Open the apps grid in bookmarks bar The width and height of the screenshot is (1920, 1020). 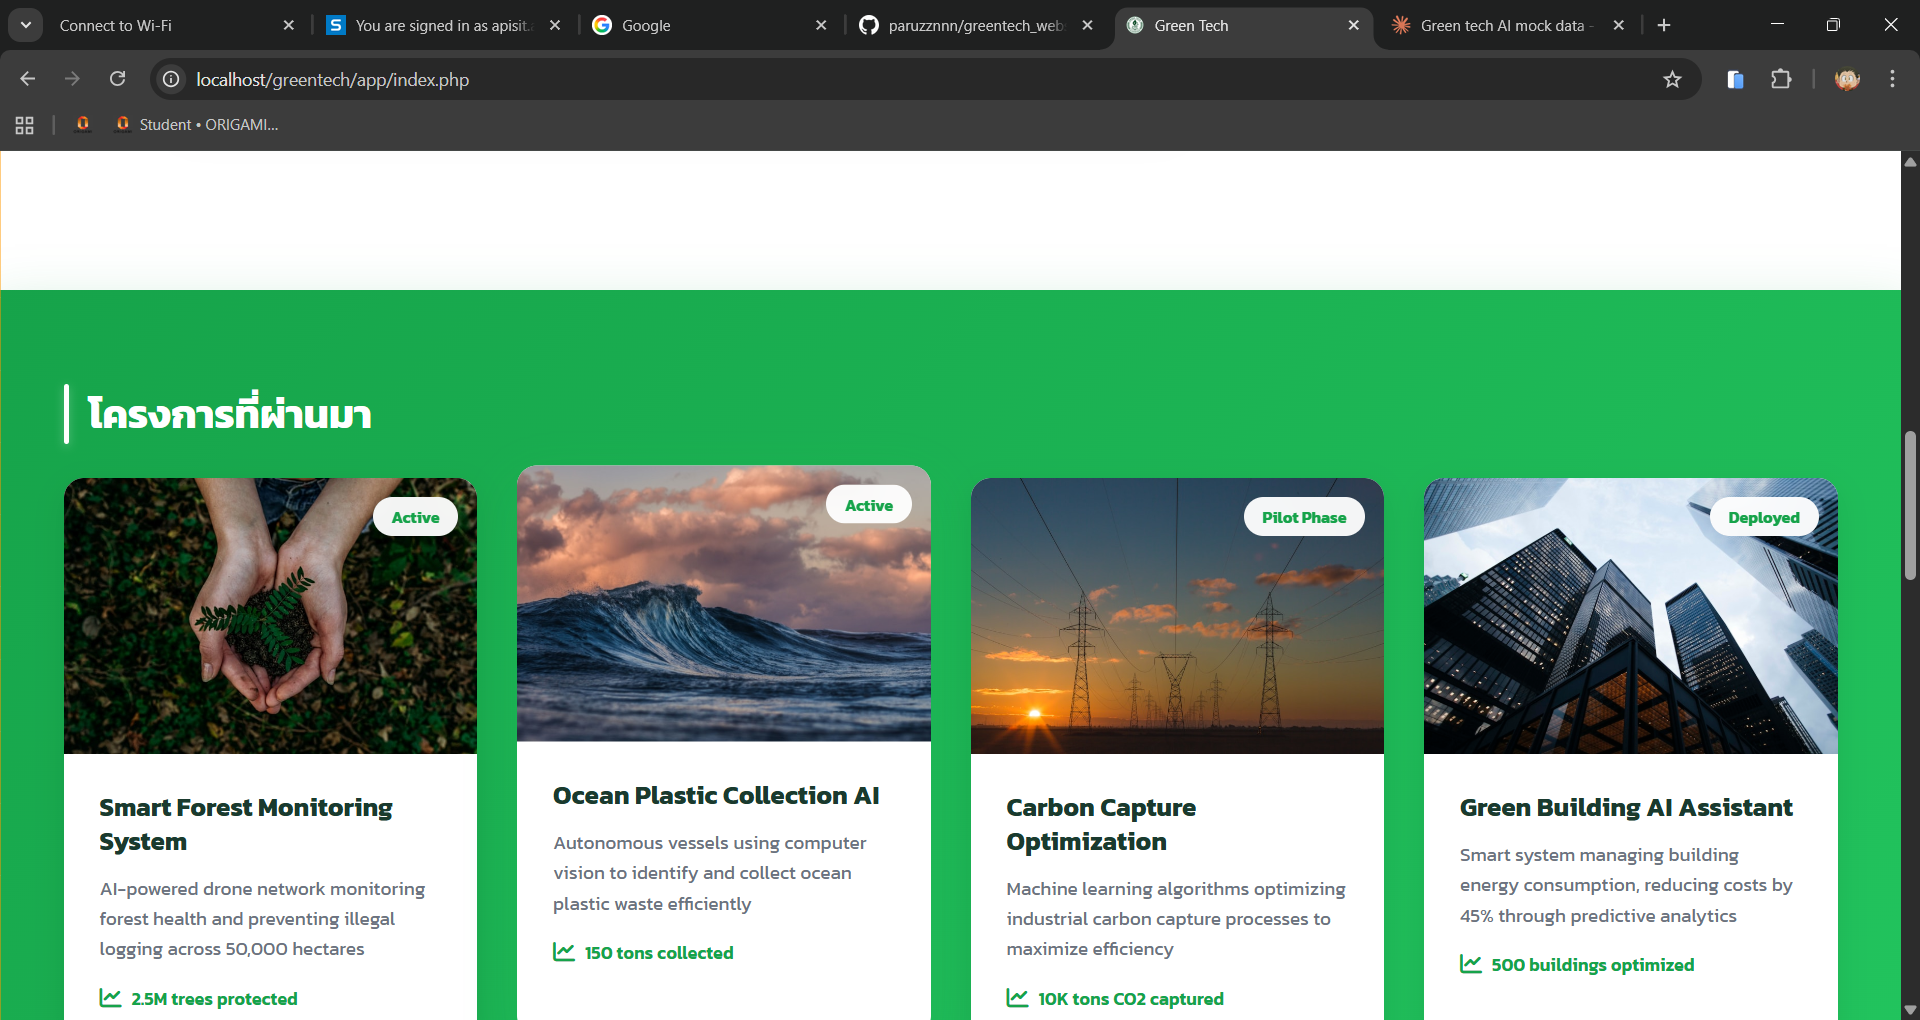click(x=25, y=125)
